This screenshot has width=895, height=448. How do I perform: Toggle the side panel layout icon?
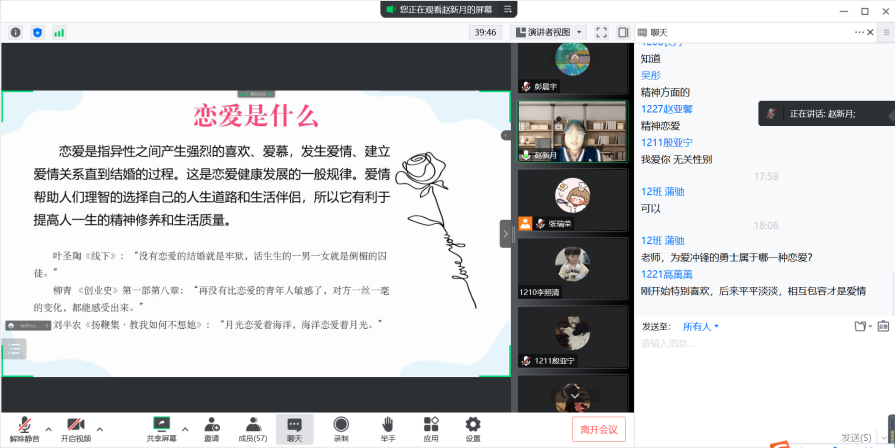coord(623,33)
